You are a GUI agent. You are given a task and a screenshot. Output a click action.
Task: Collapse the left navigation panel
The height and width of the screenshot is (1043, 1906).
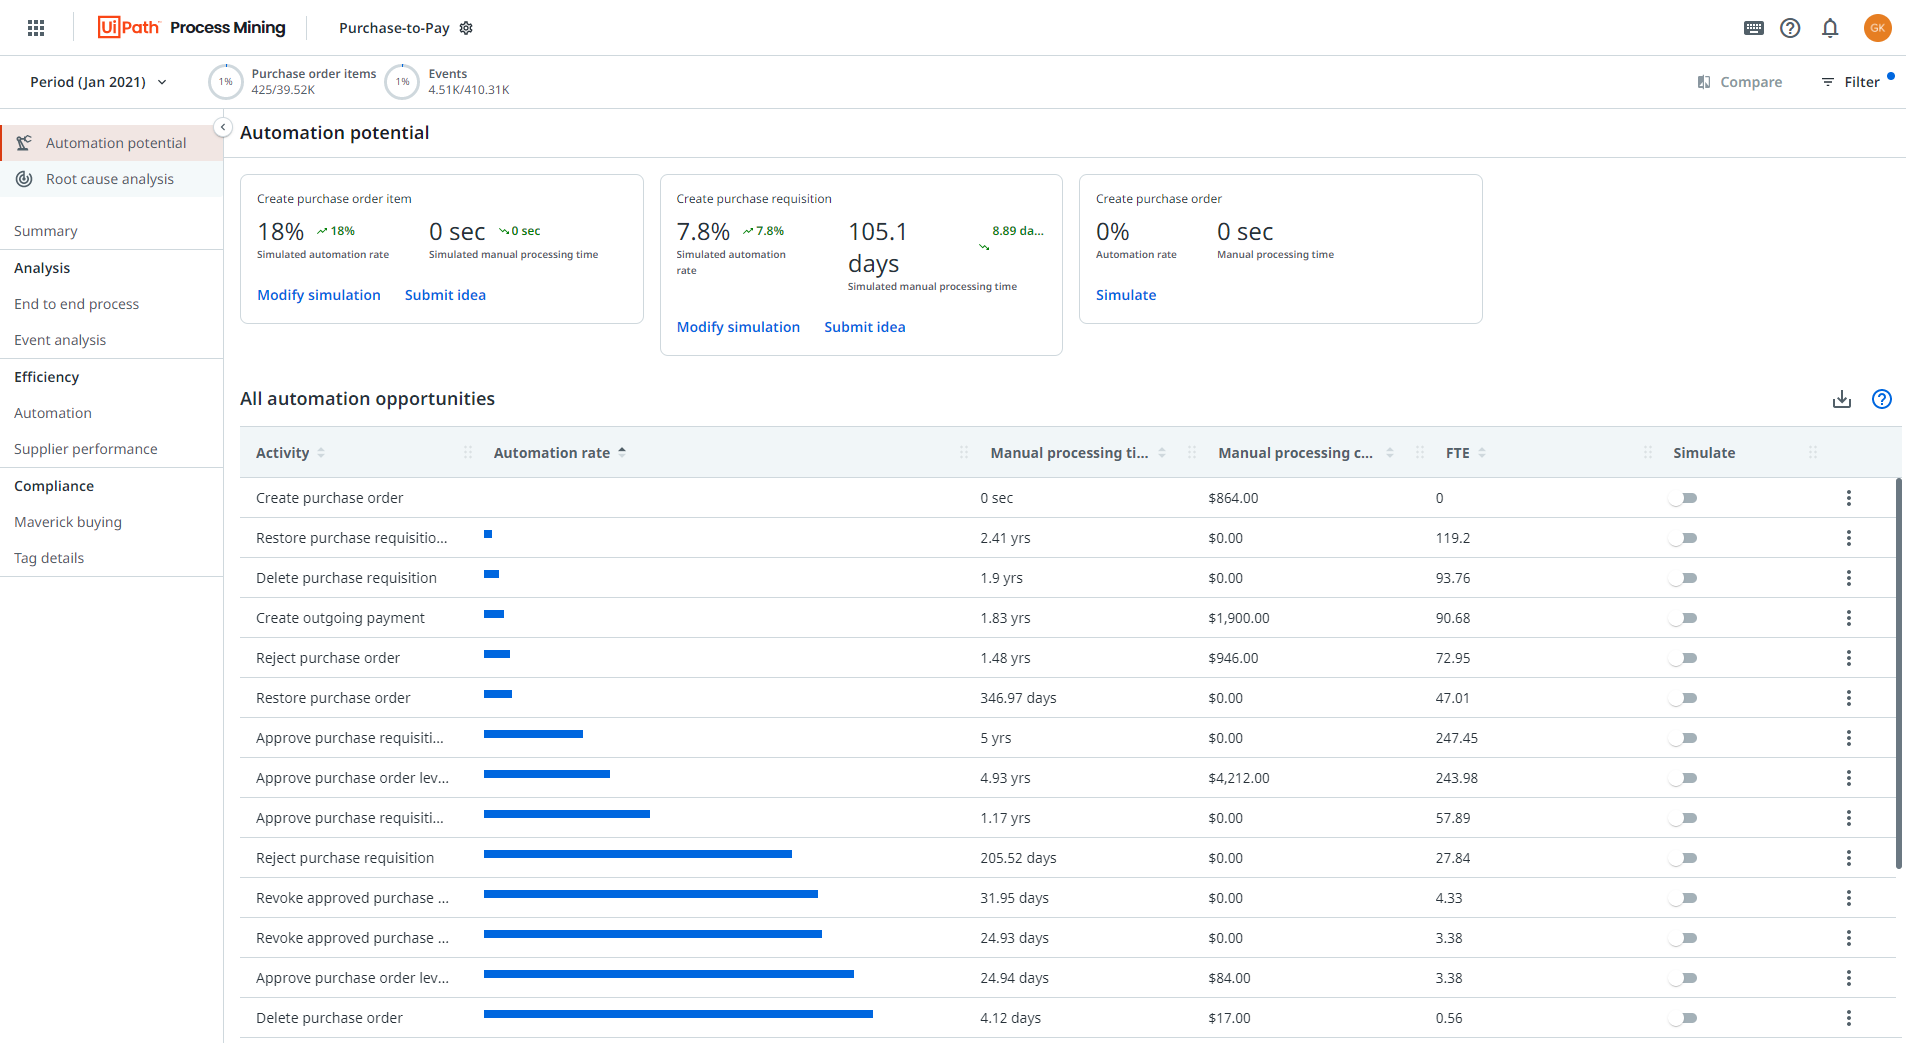pyautogui.click(x=223, y=128)
